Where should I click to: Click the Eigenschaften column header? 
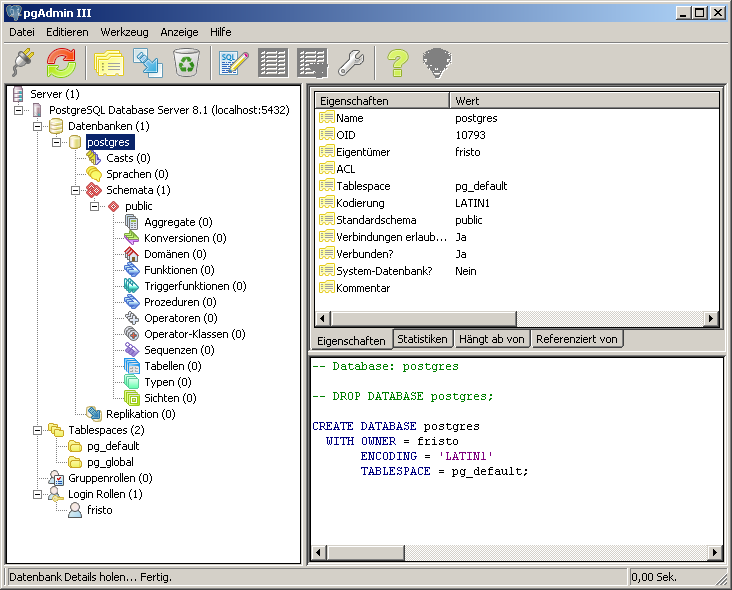tap(382, 100)
